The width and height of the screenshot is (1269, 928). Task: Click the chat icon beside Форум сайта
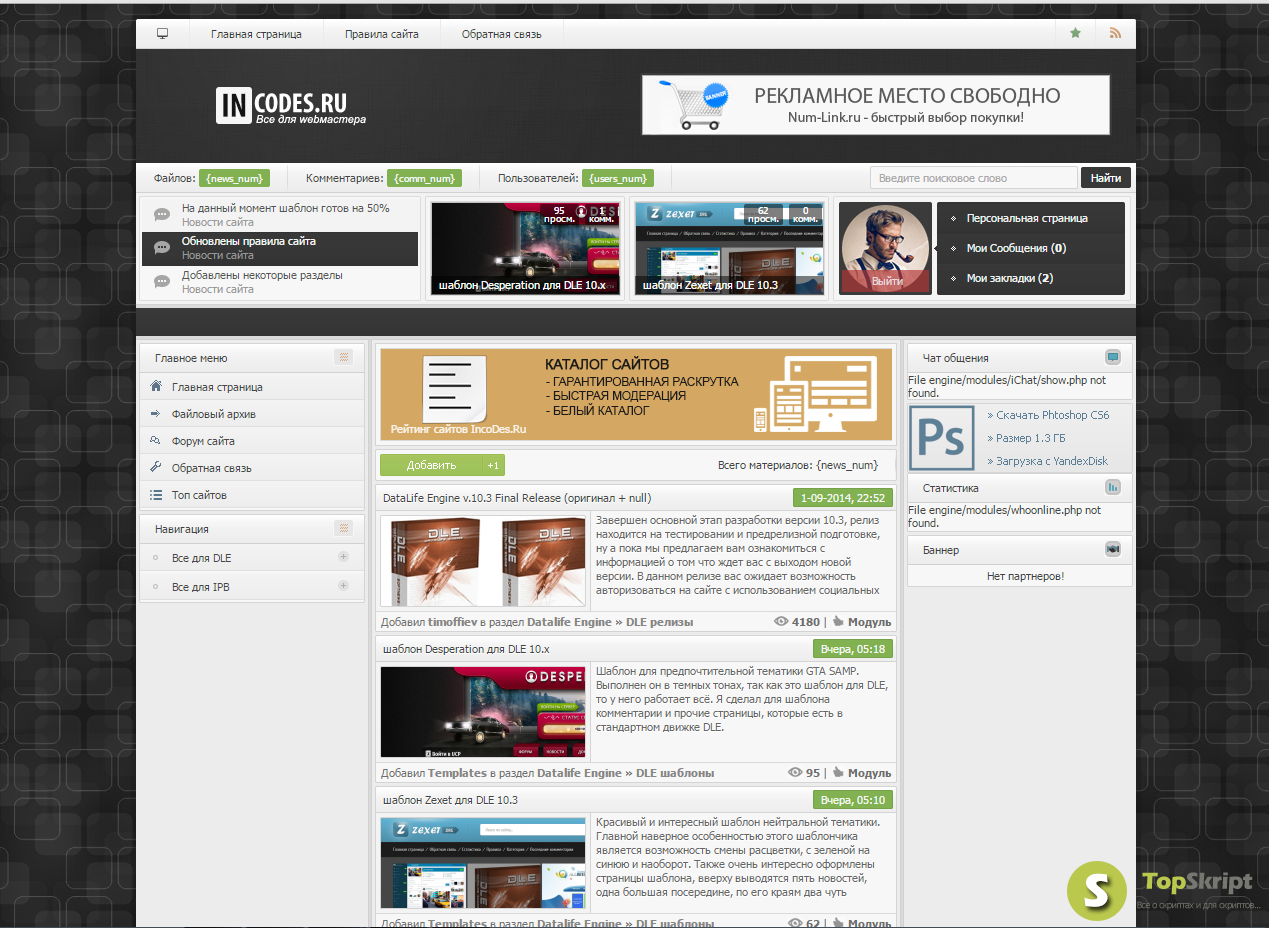point(155,440)
